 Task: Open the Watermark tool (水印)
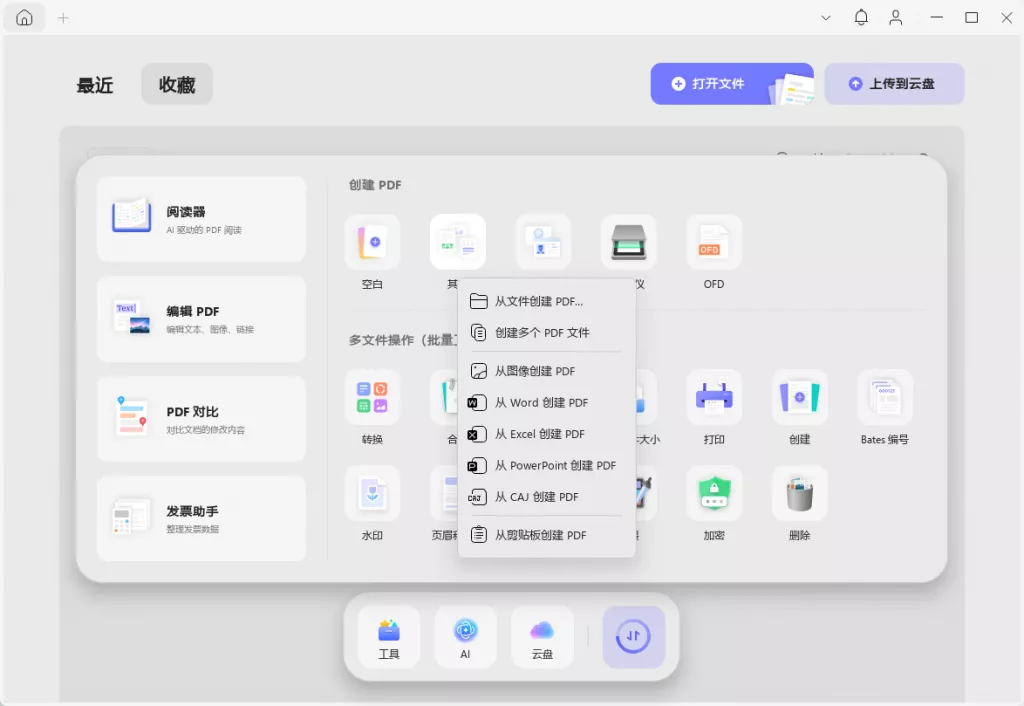(372, 493)
